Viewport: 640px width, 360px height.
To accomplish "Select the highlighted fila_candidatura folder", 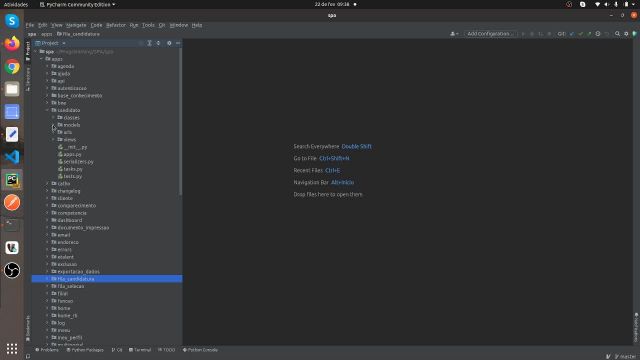I will pyautogui.click(x=107, y=279).
